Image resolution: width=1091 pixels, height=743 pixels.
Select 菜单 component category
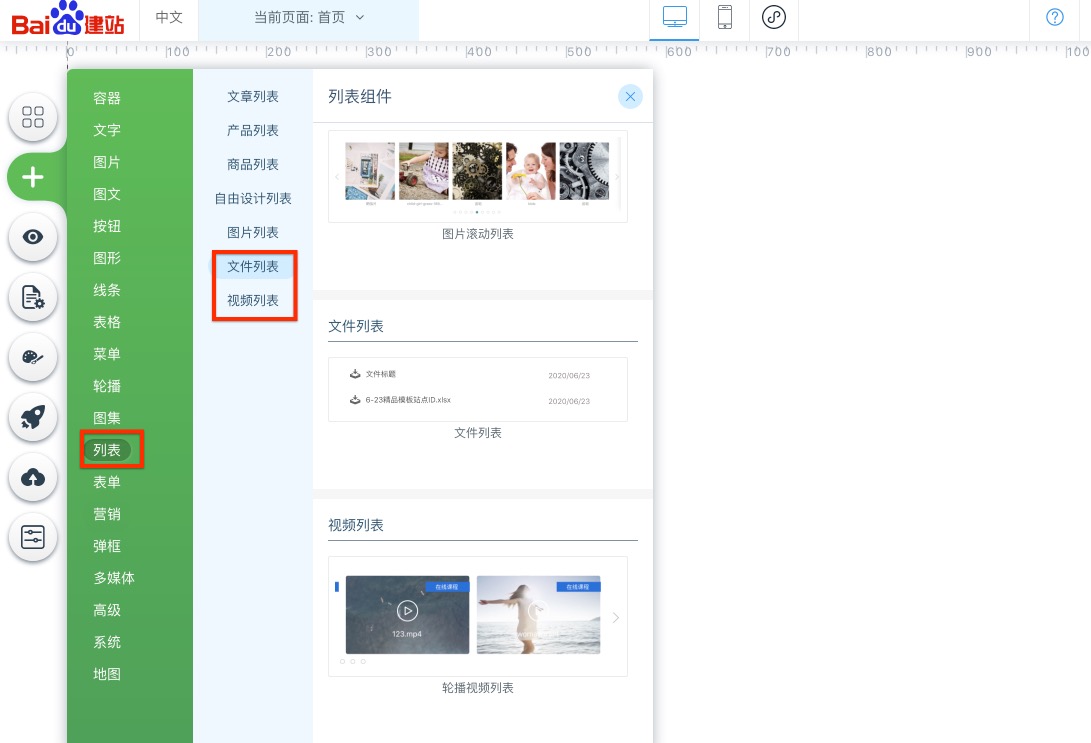(x=107, y=354)
